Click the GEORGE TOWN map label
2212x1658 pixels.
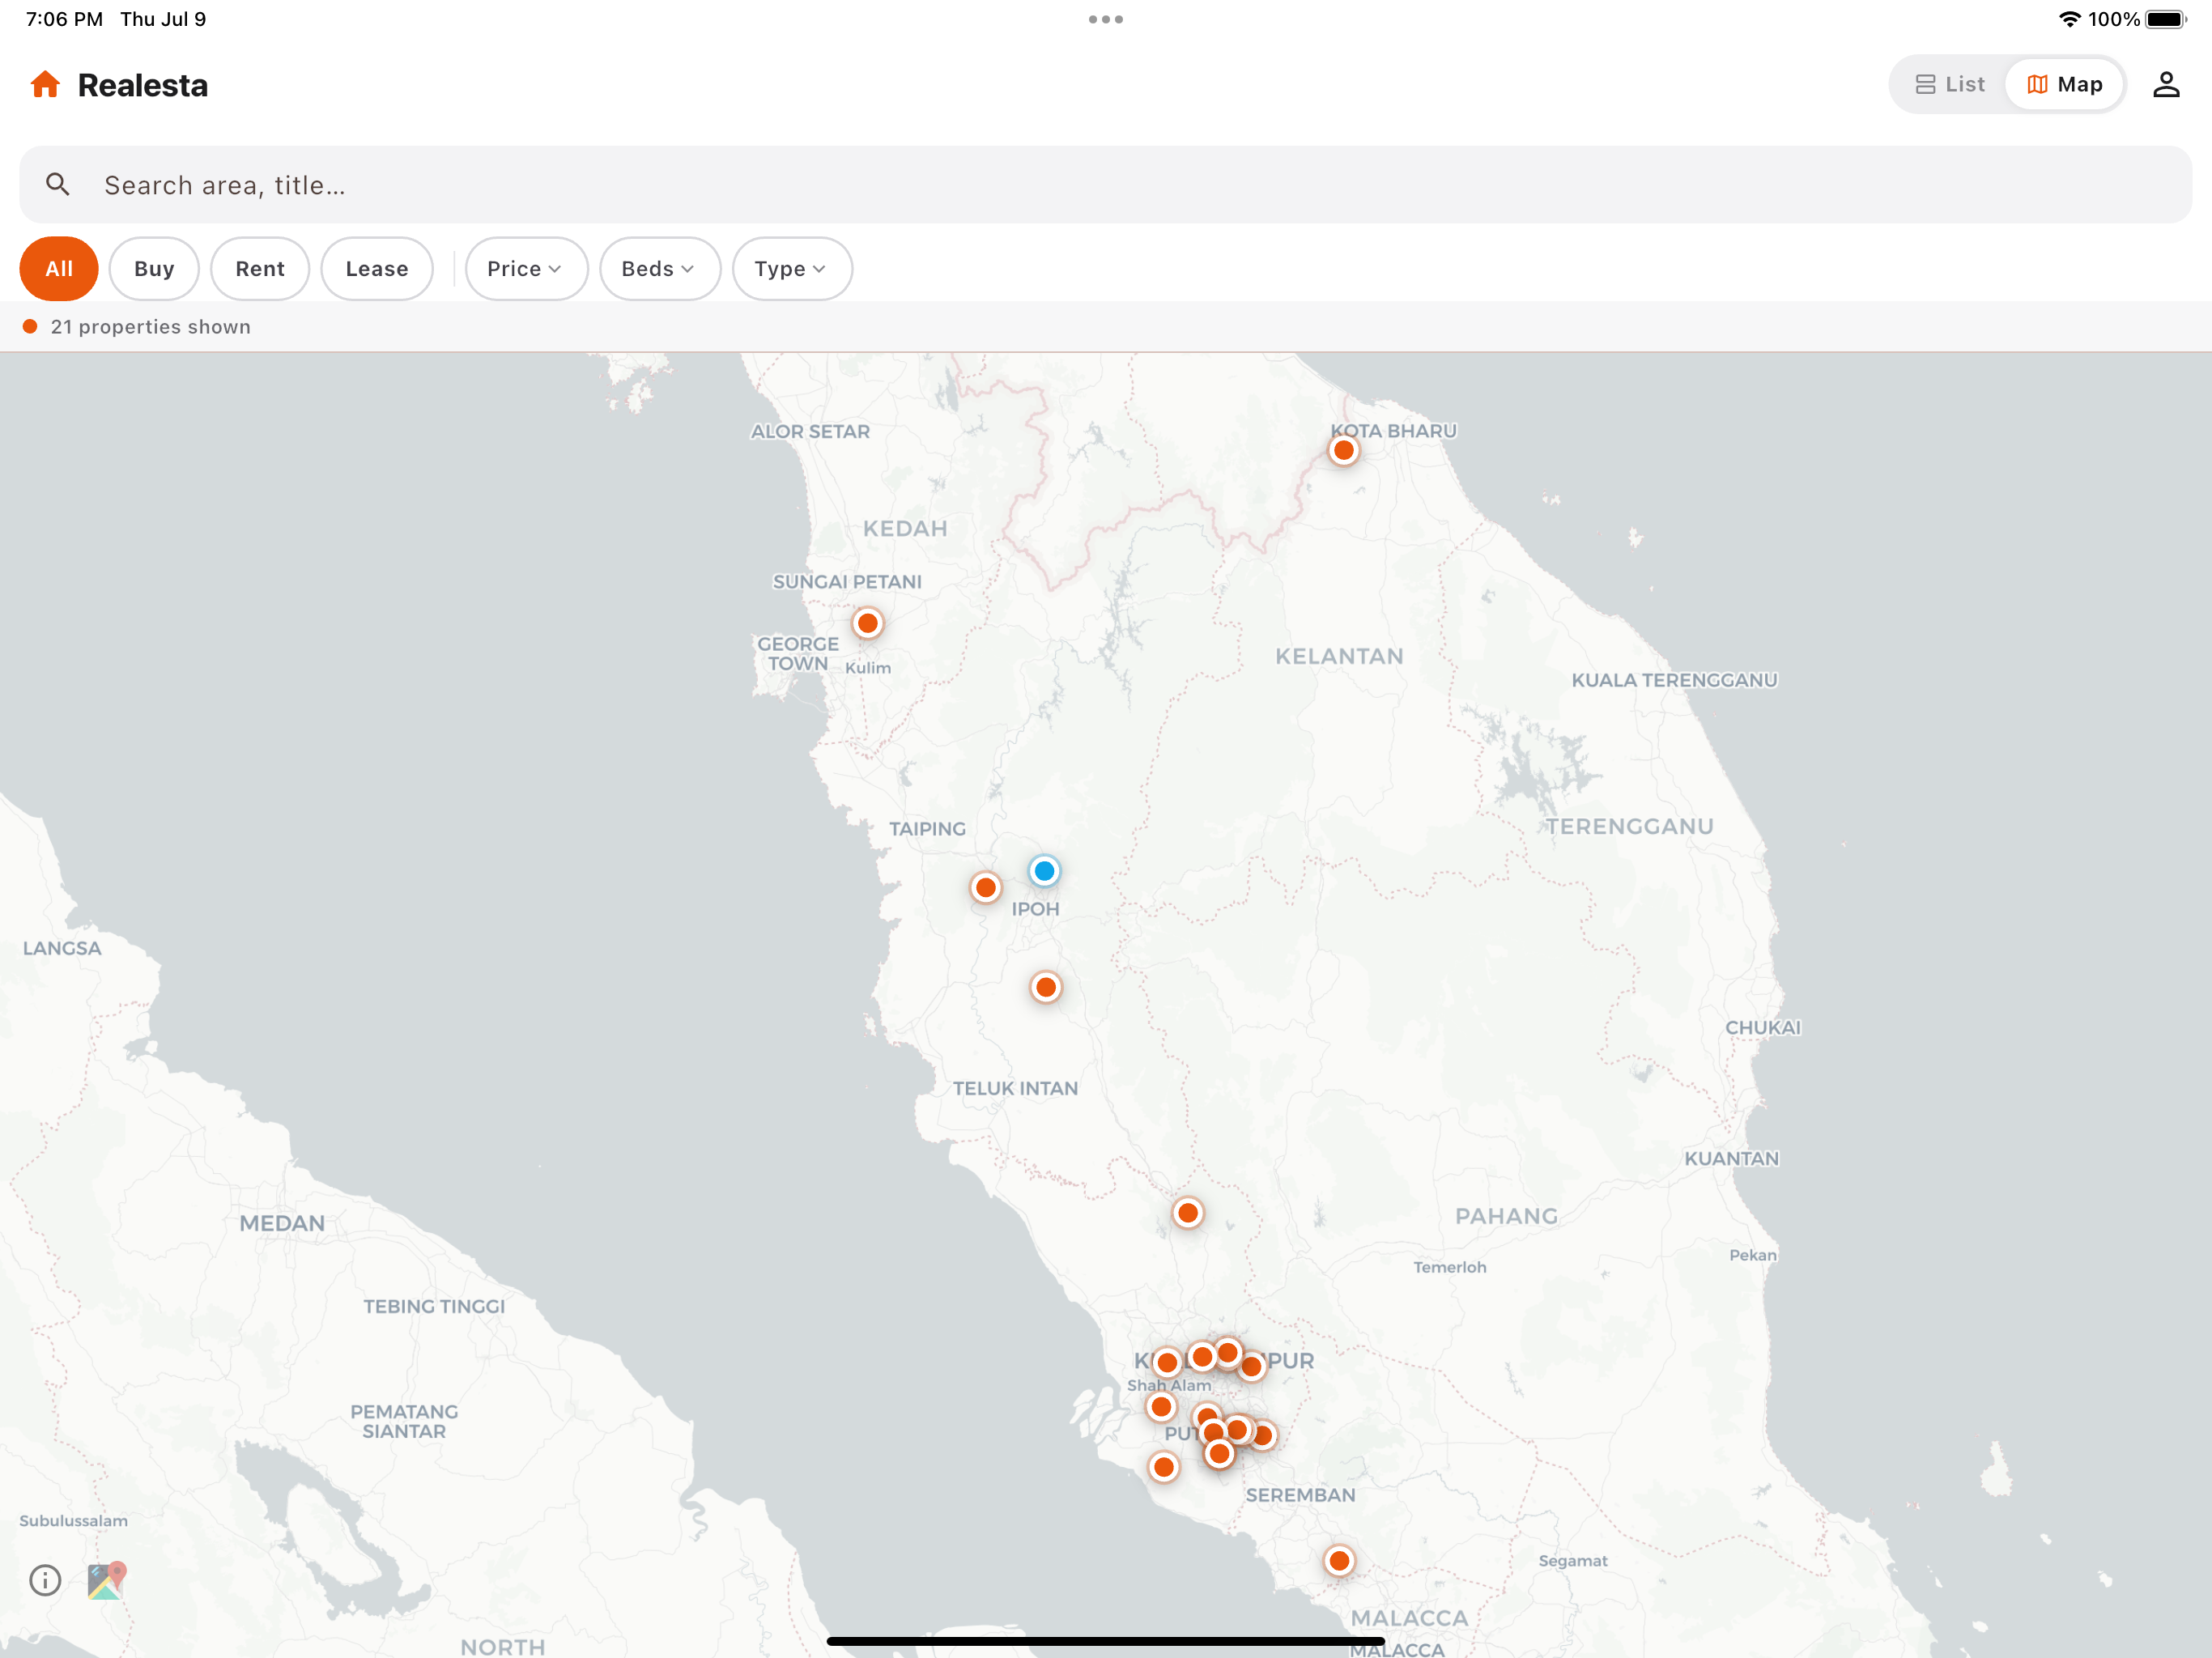click(797, 654)
